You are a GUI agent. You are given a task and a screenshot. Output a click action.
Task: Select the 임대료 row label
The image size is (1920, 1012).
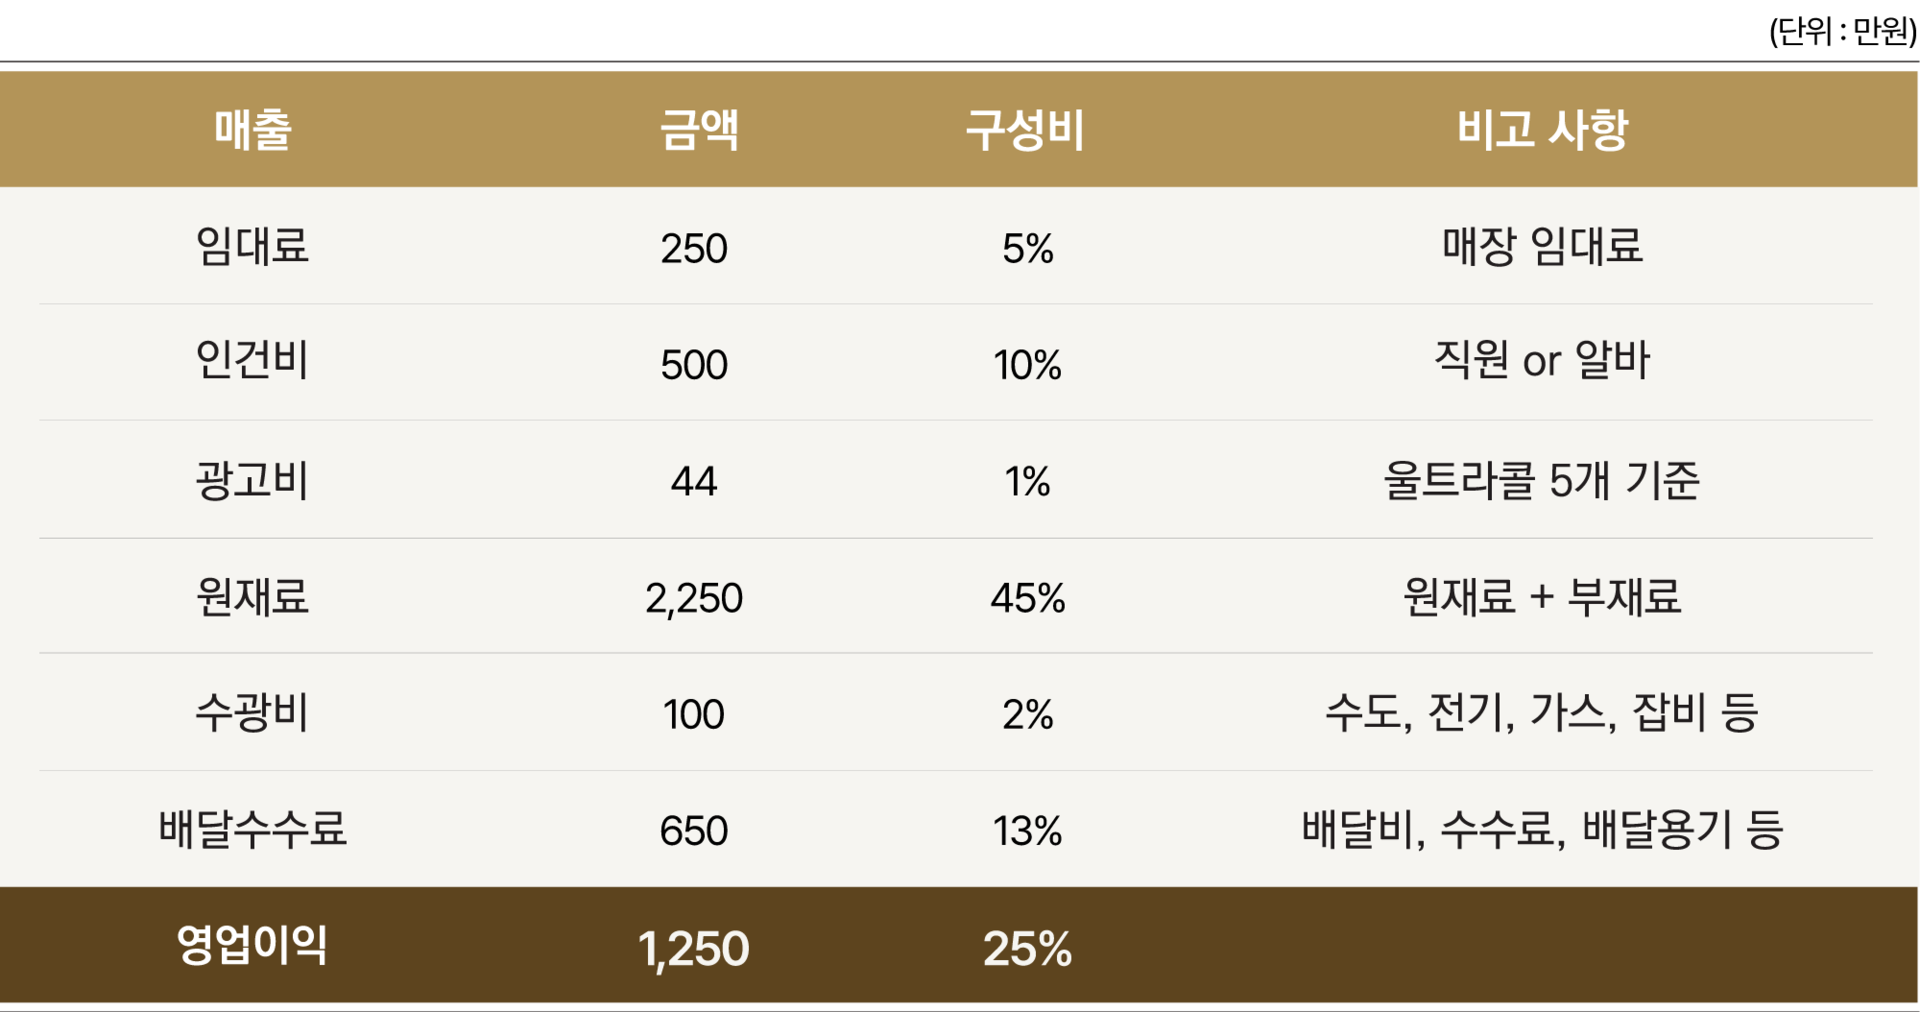(252, 246)
